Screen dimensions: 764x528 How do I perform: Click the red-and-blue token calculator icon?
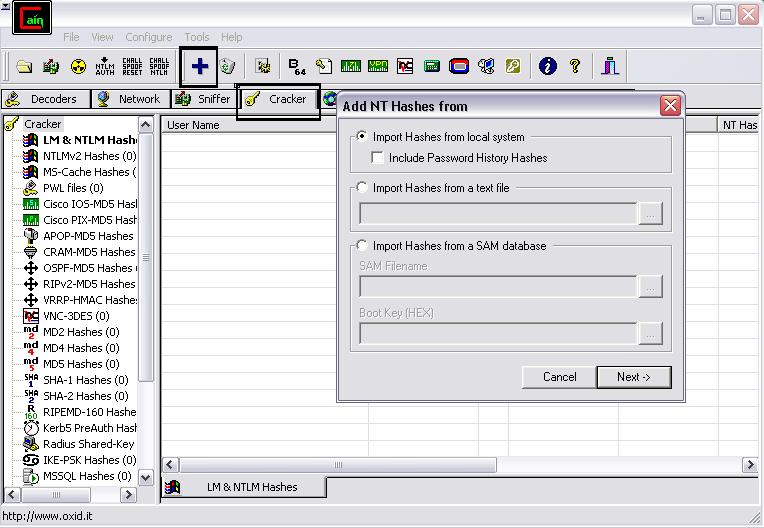tap(458, 66)
